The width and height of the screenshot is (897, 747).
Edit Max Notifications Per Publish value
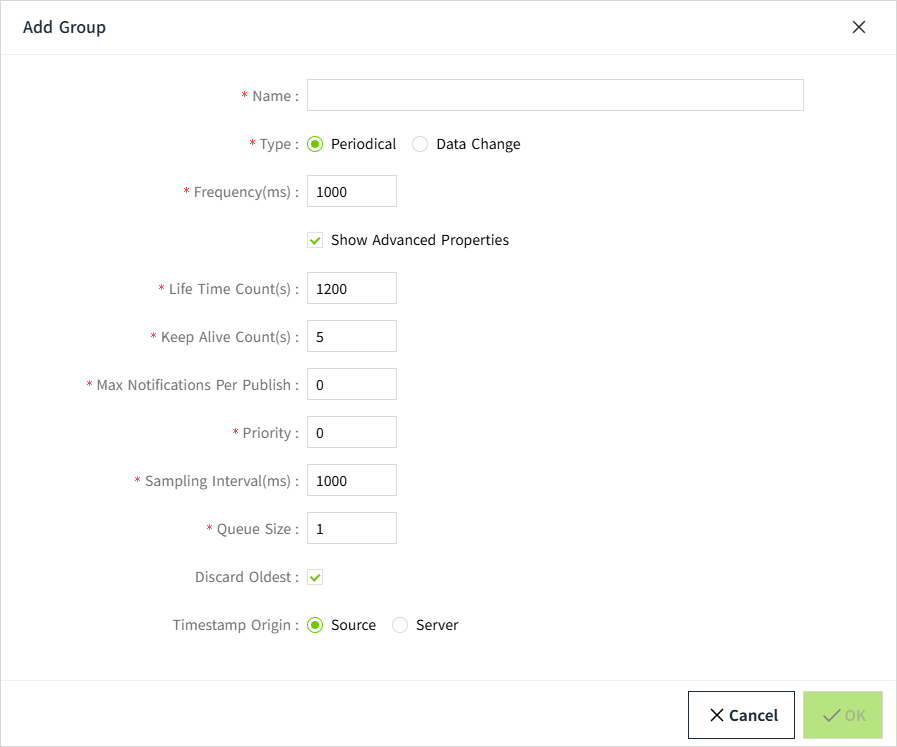click(351, 384)
